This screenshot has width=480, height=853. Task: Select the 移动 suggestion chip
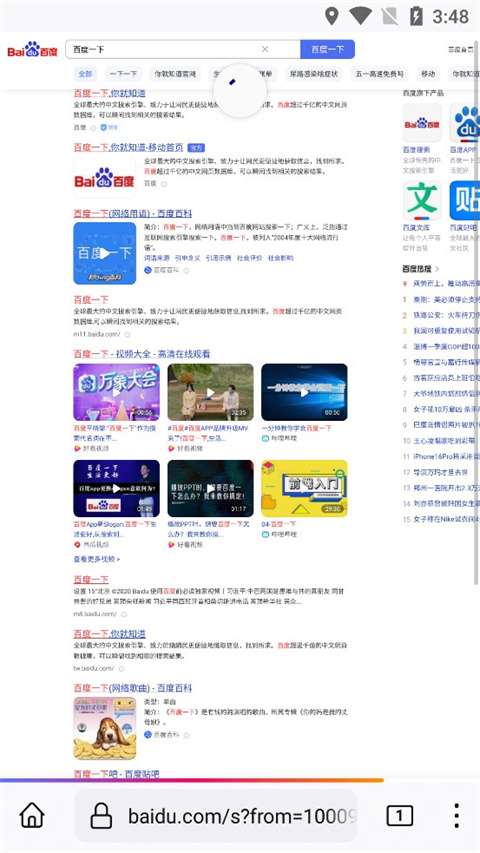tap(428, 73)
